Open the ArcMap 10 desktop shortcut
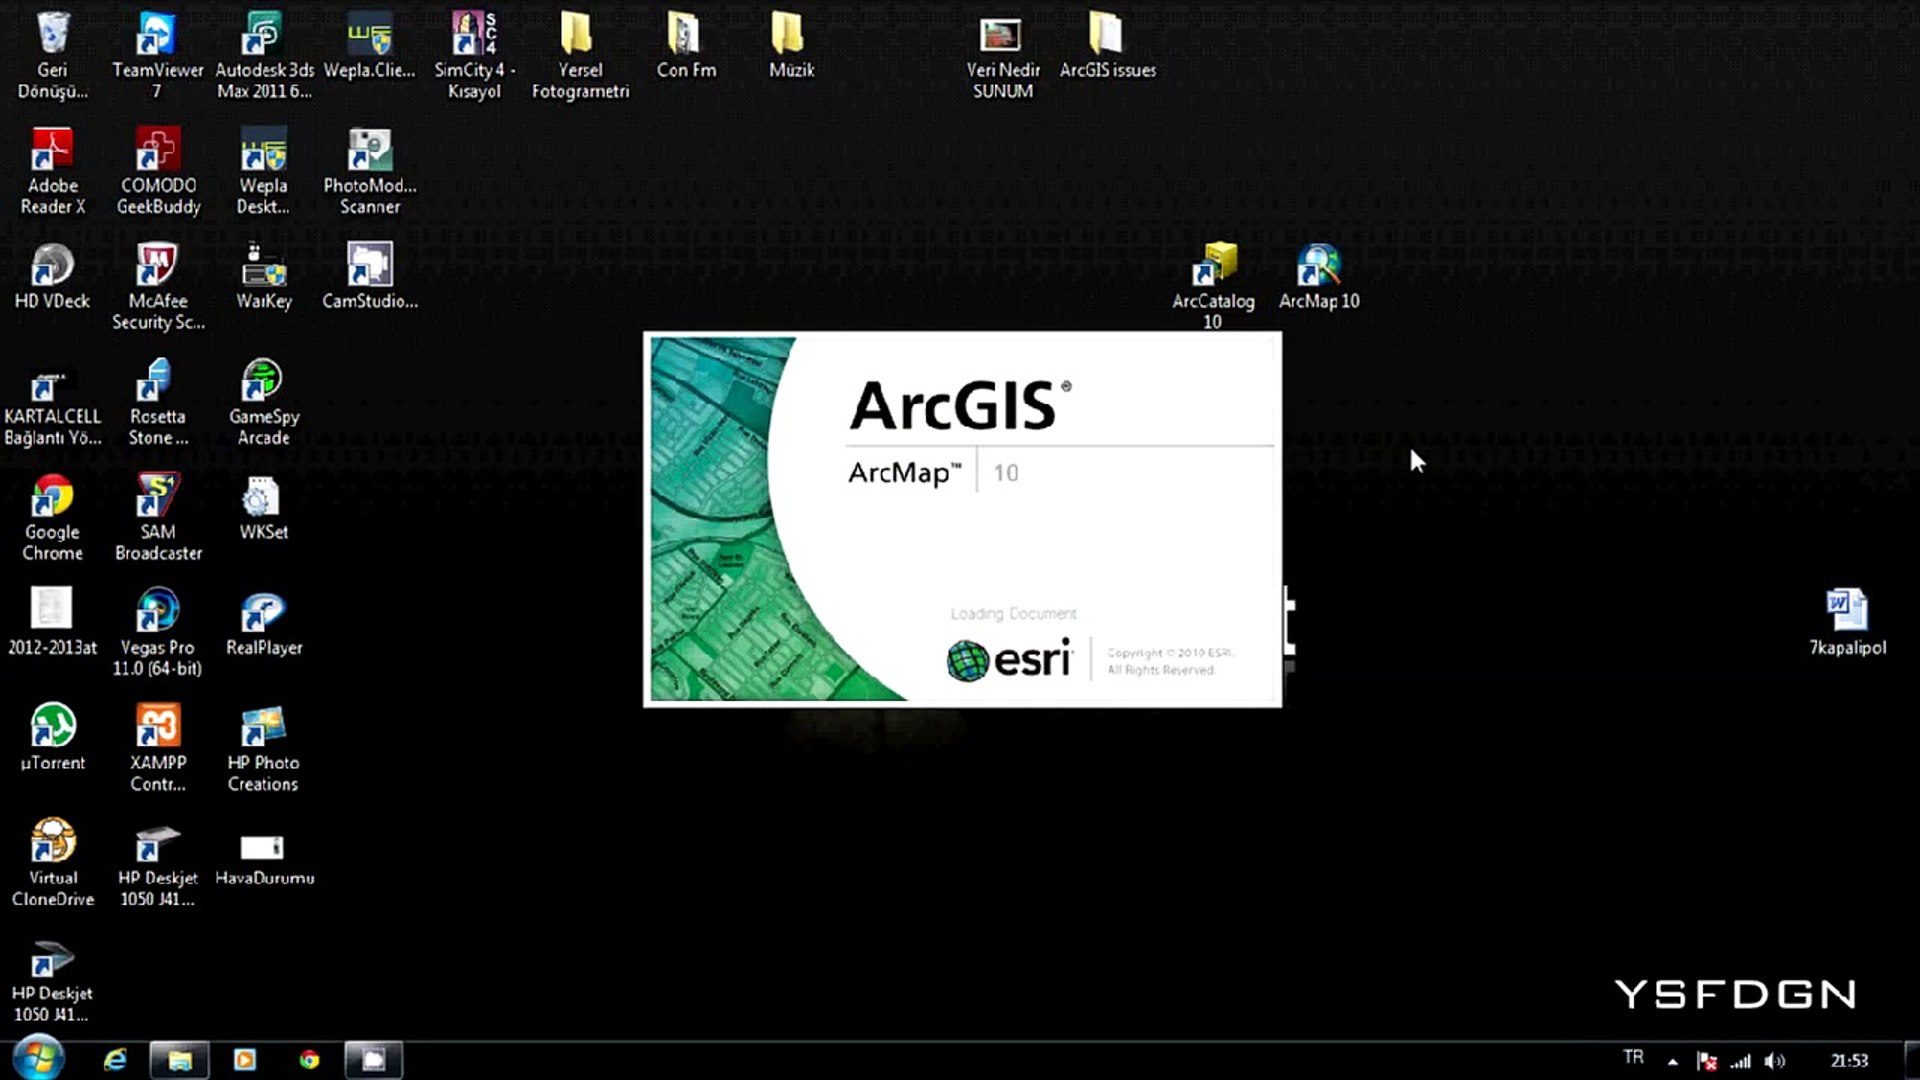This screenshot has height=1080, width=1920. point(1319,267)
